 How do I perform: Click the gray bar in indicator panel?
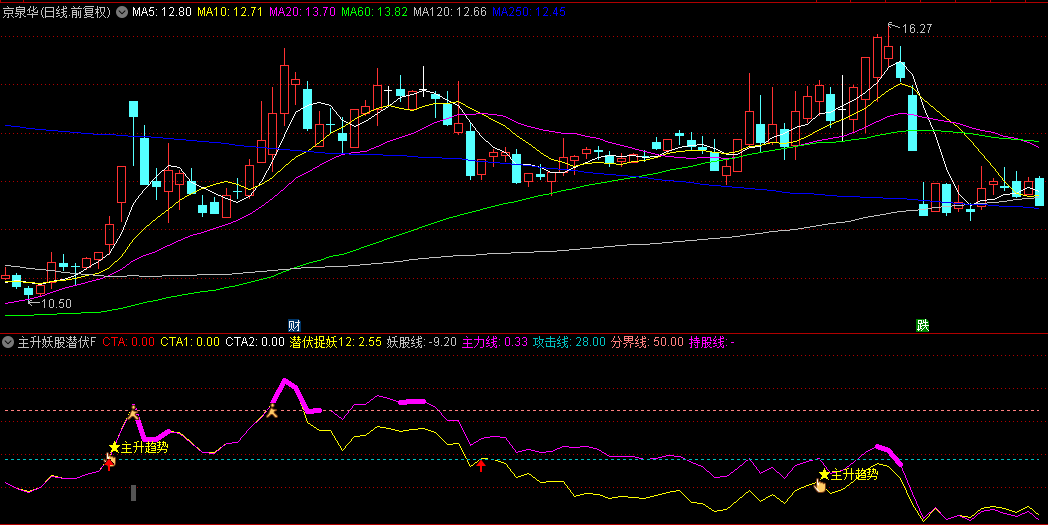(134, 493)
